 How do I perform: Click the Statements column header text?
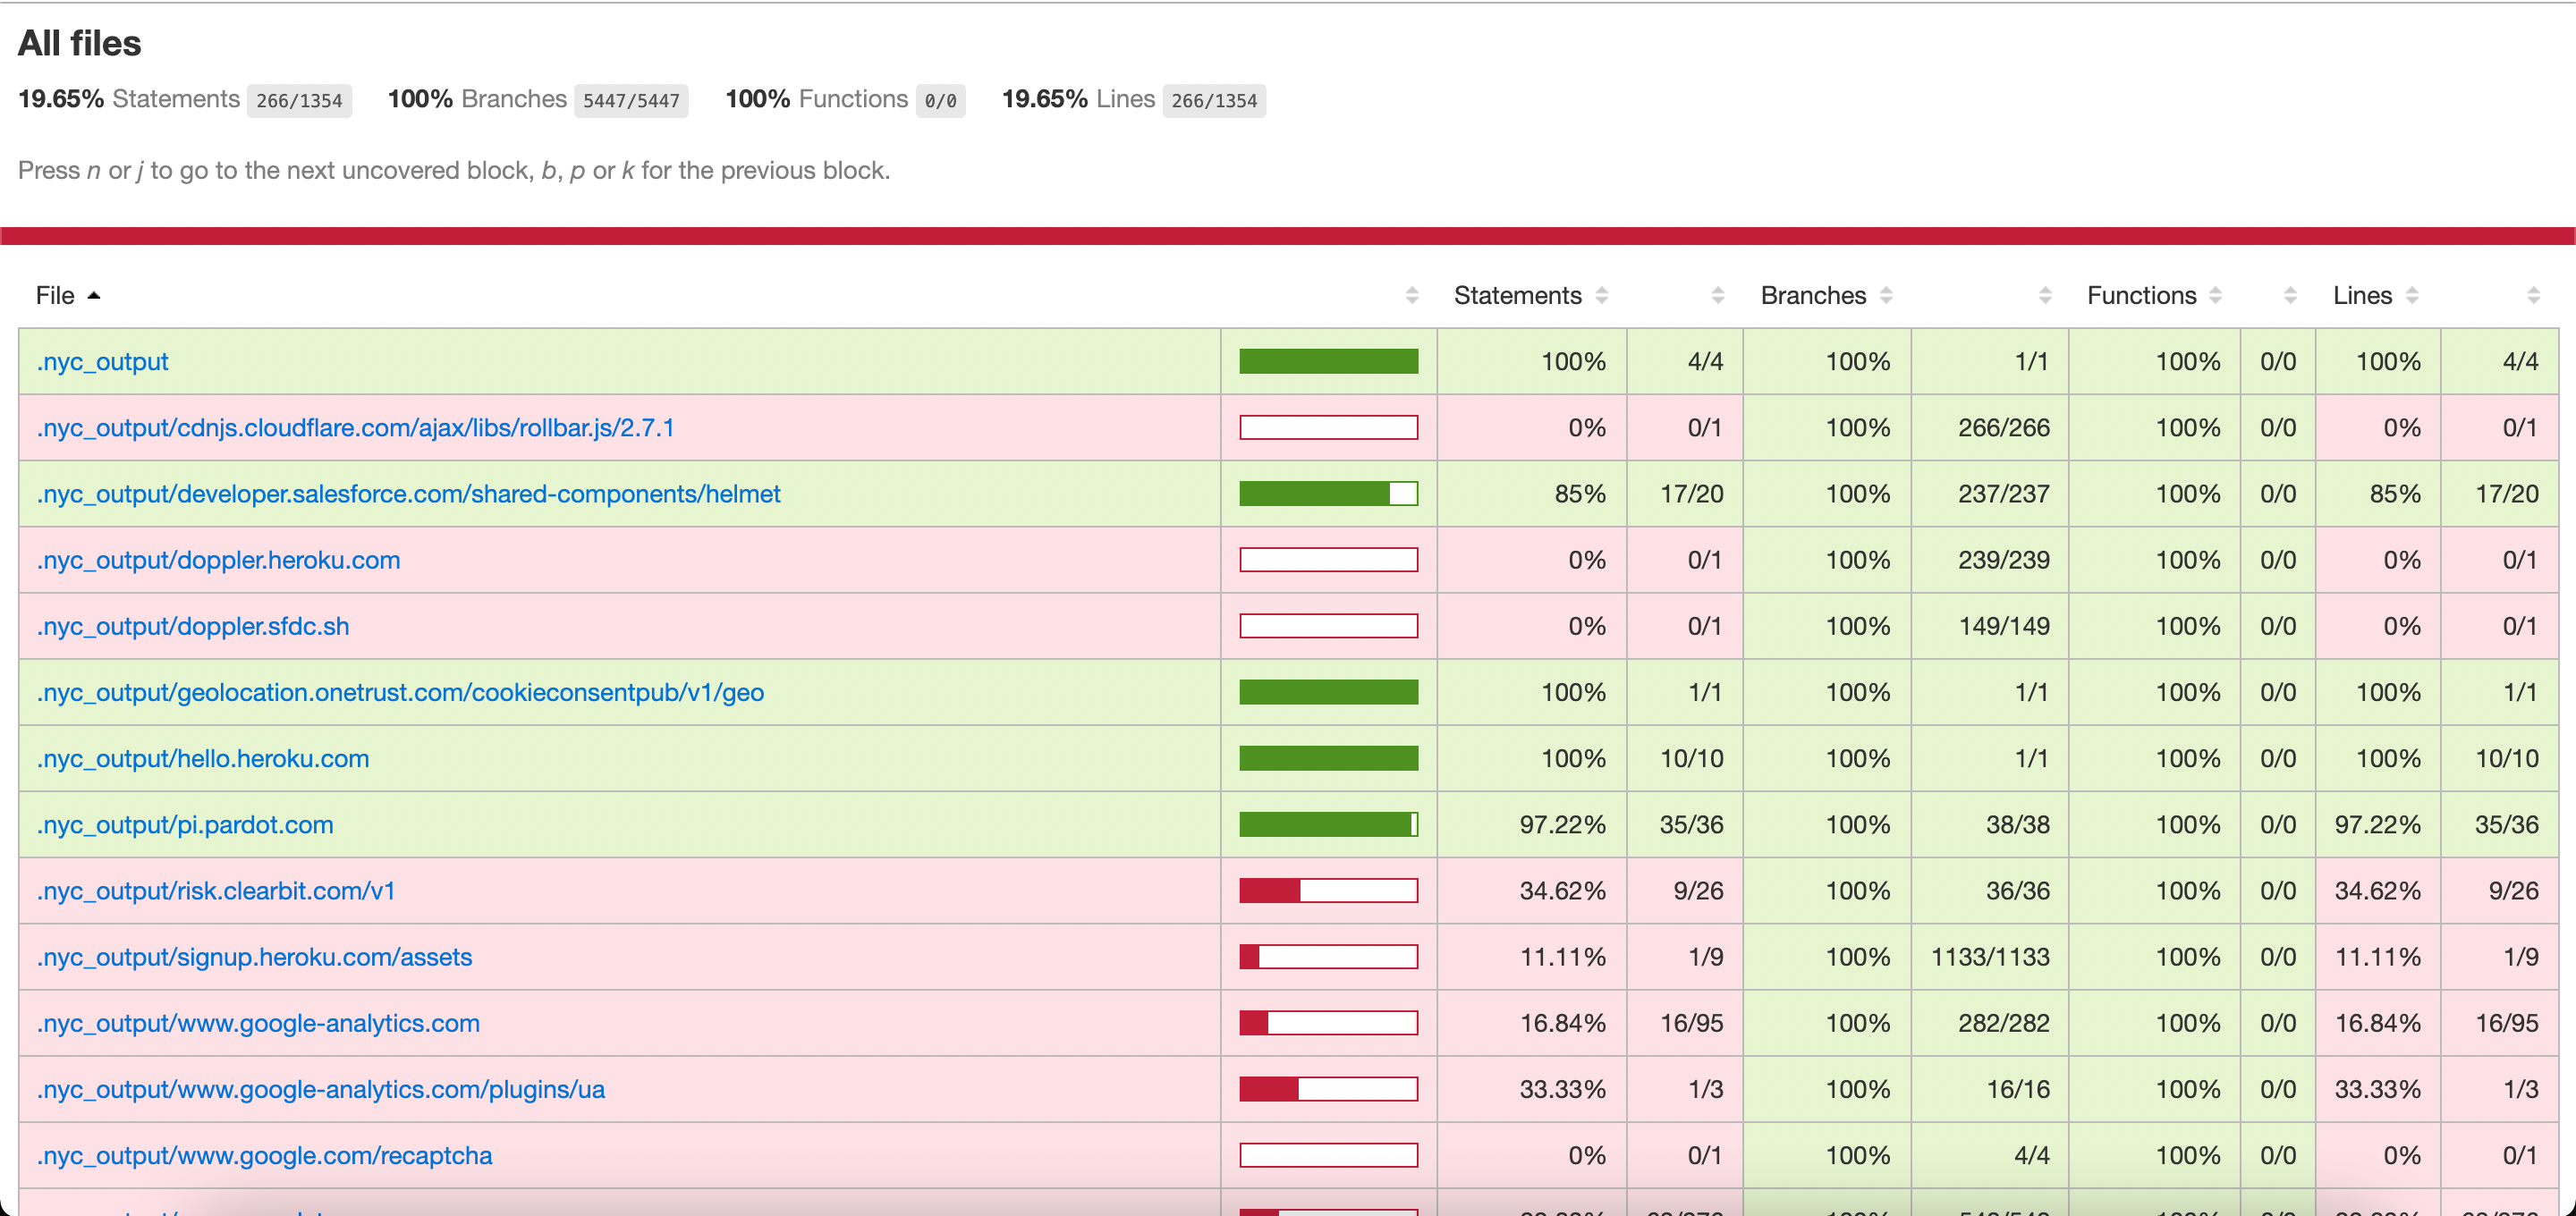pos(1517,295)
